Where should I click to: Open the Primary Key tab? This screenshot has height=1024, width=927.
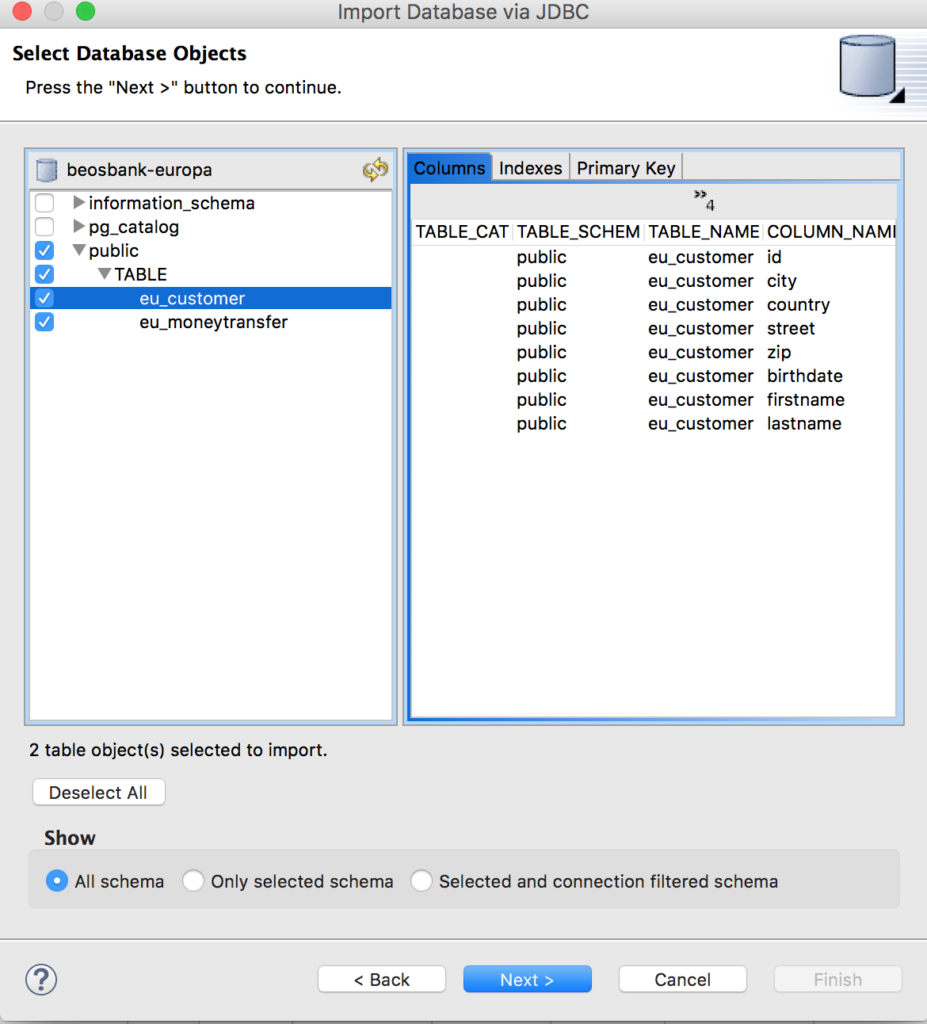(625, 167)
